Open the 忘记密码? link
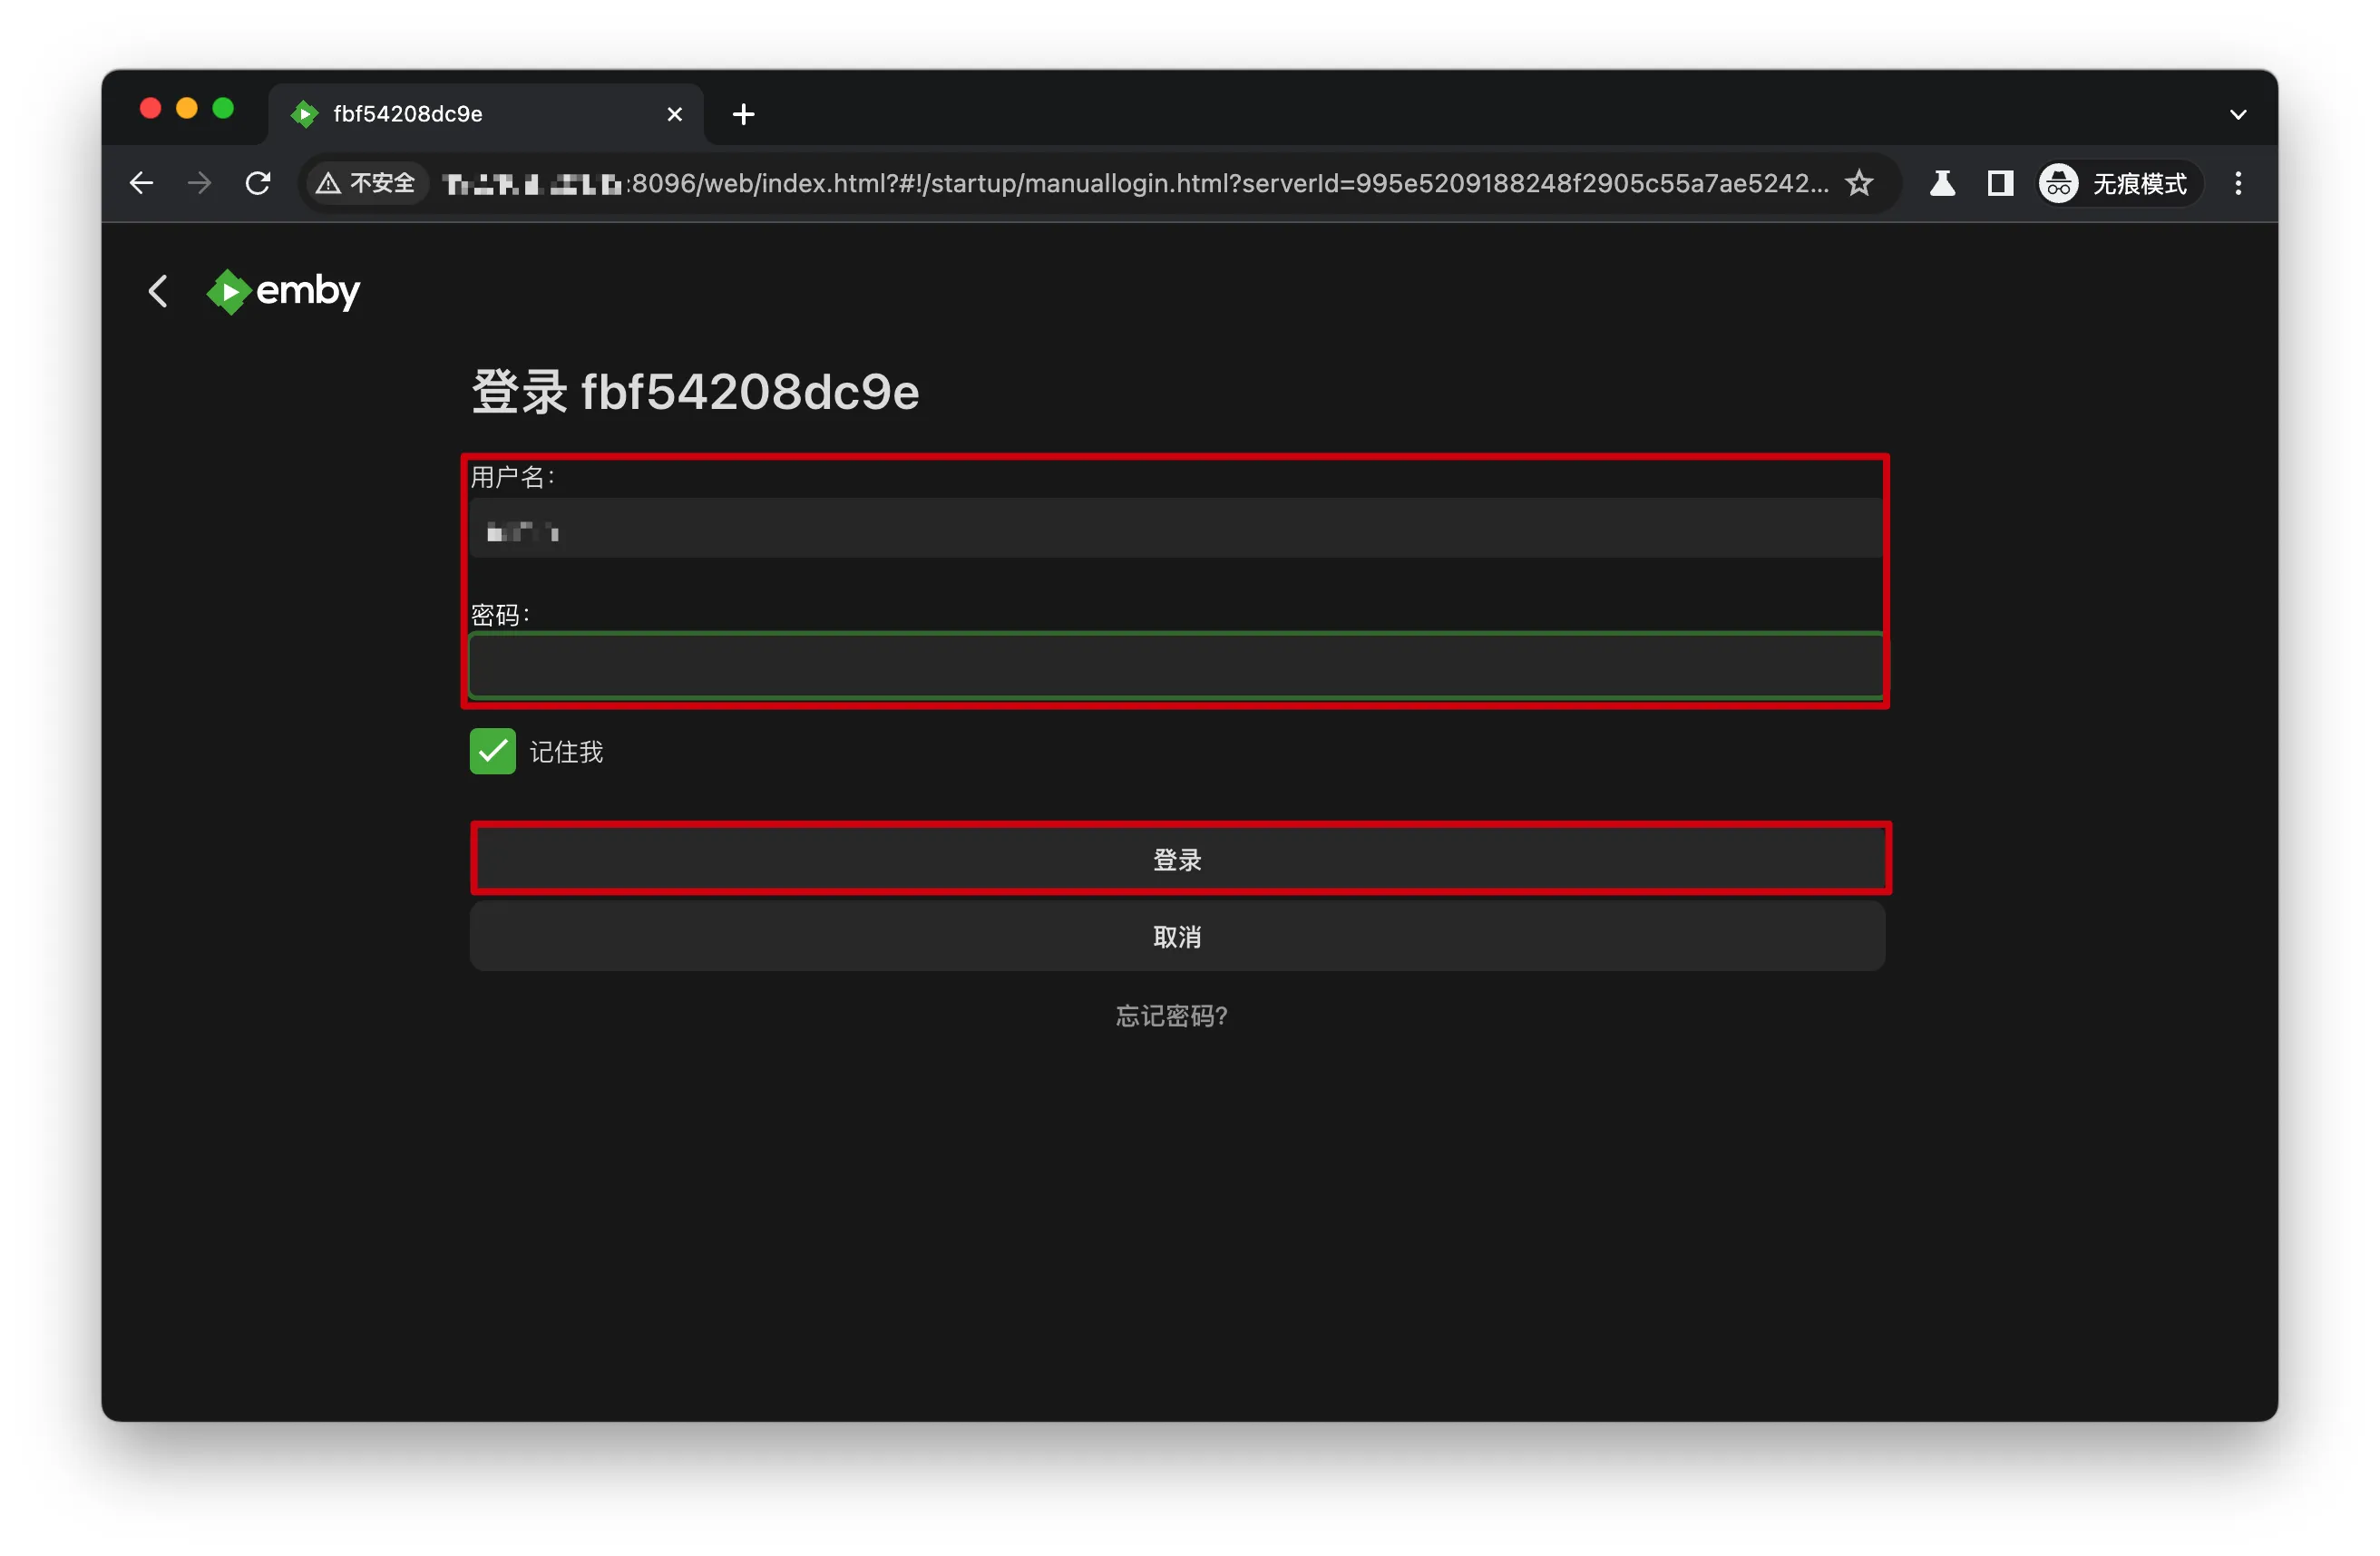 click(1172, 1016)
